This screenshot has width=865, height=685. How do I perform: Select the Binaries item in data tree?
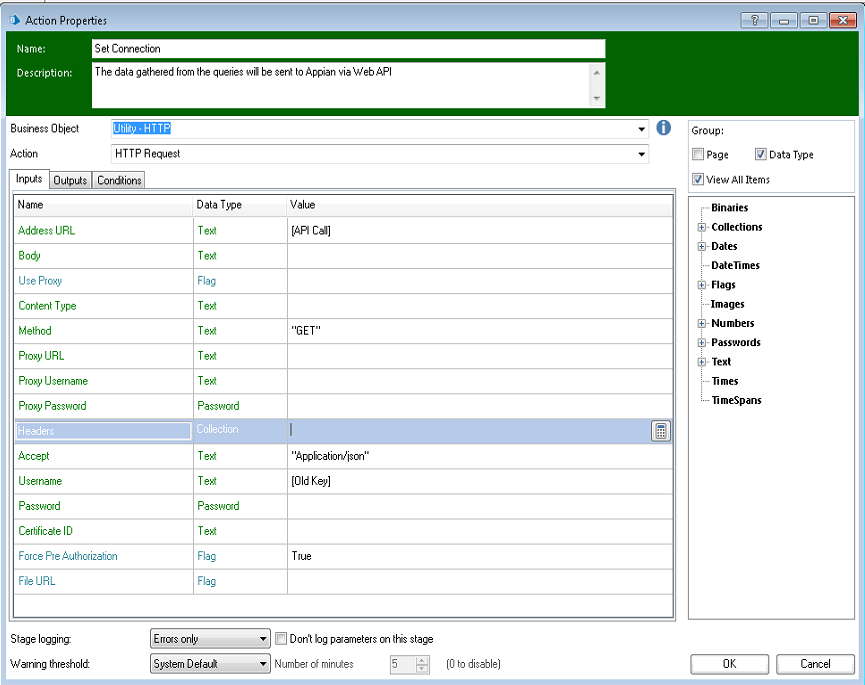click(729, 208)
